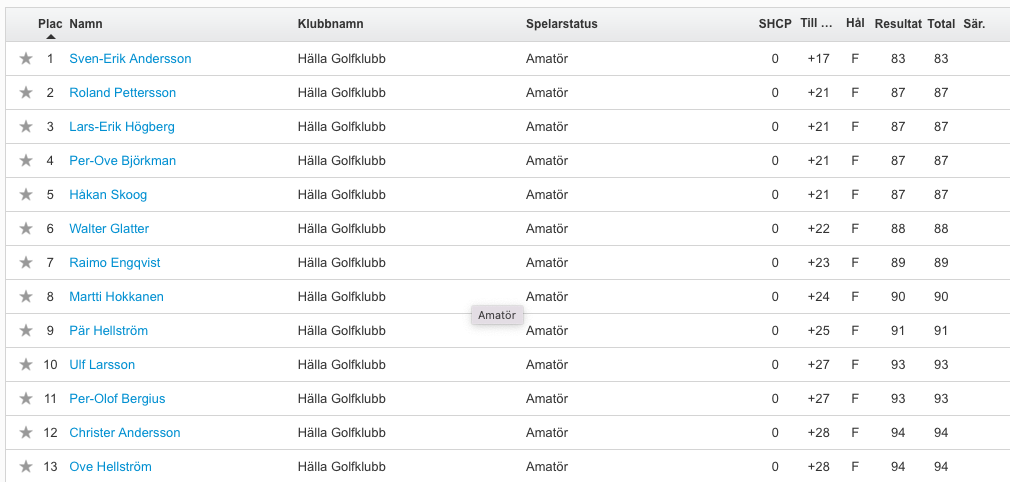This screenshot has width=1010, height=482.
Task: Click the Spelarstatus column header
Action: 562,24
